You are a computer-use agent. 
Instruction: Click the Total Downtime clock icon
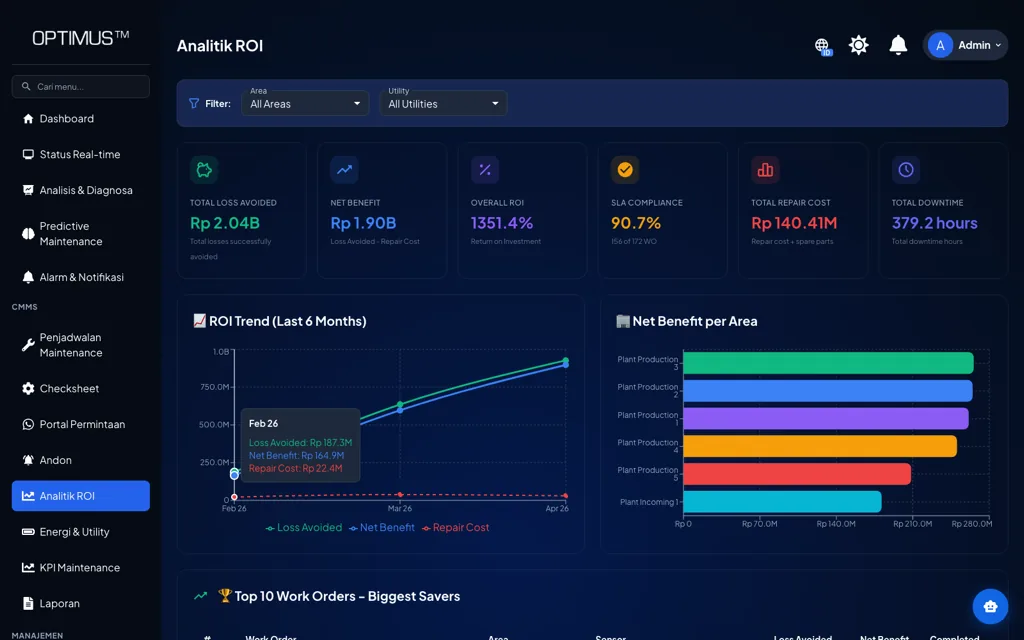click(x=906, y=170)
